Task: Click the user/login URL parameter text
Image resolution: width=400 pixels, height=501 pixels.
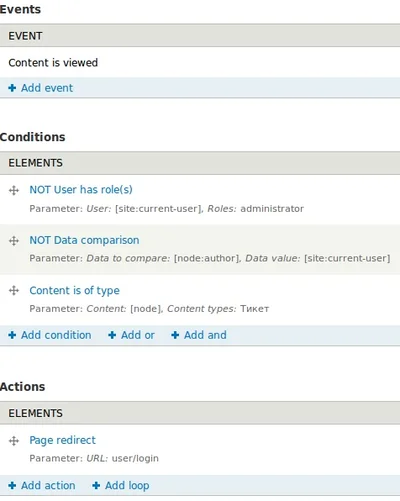Action: tap(135, 458)
